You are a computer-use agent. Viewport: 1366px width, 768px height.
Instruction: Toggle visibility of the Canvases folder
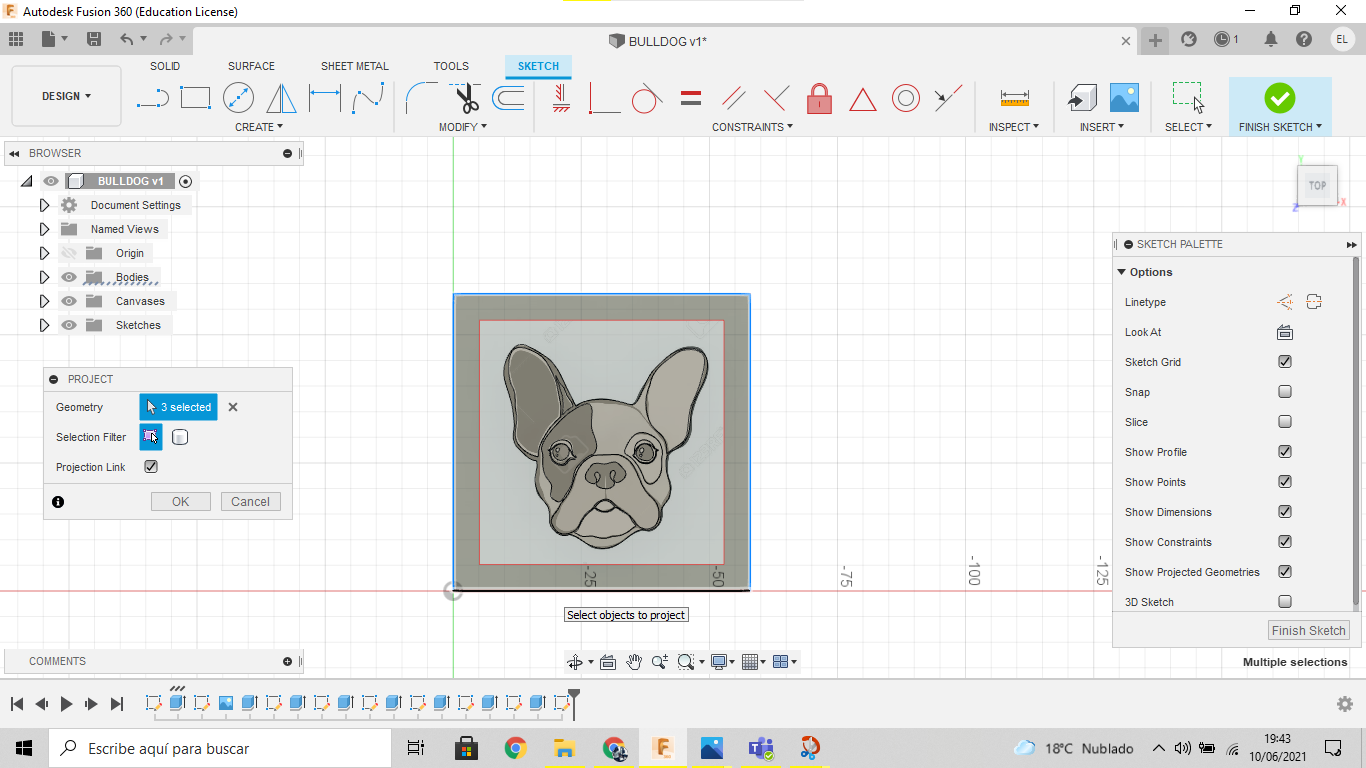coord(69,301)
